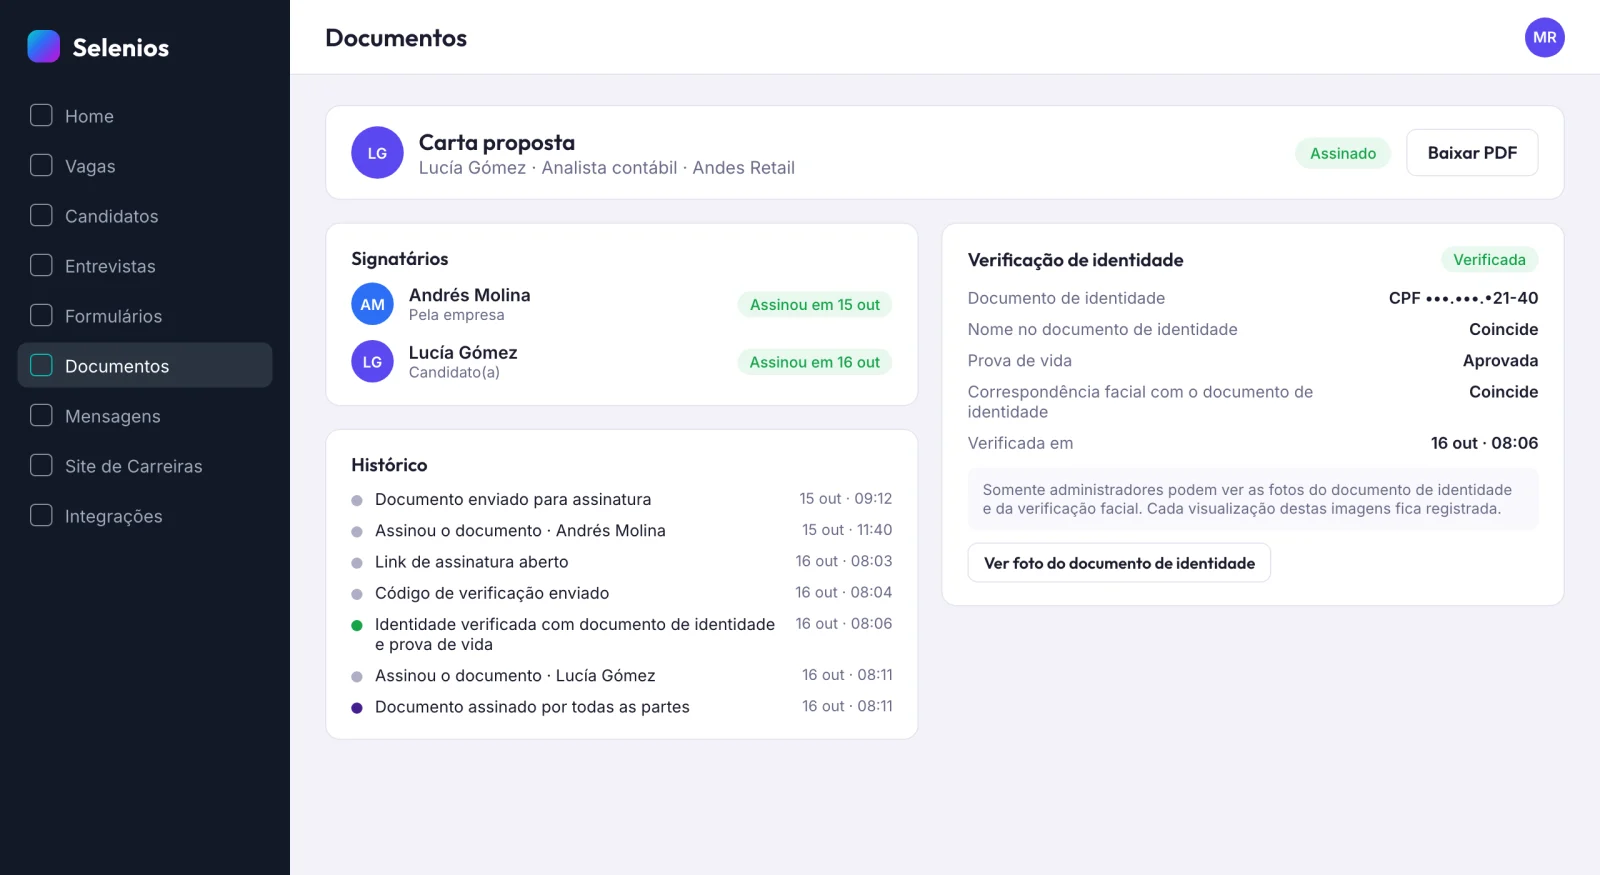Click the Integrações sidebar icon

tap(41, 515)
